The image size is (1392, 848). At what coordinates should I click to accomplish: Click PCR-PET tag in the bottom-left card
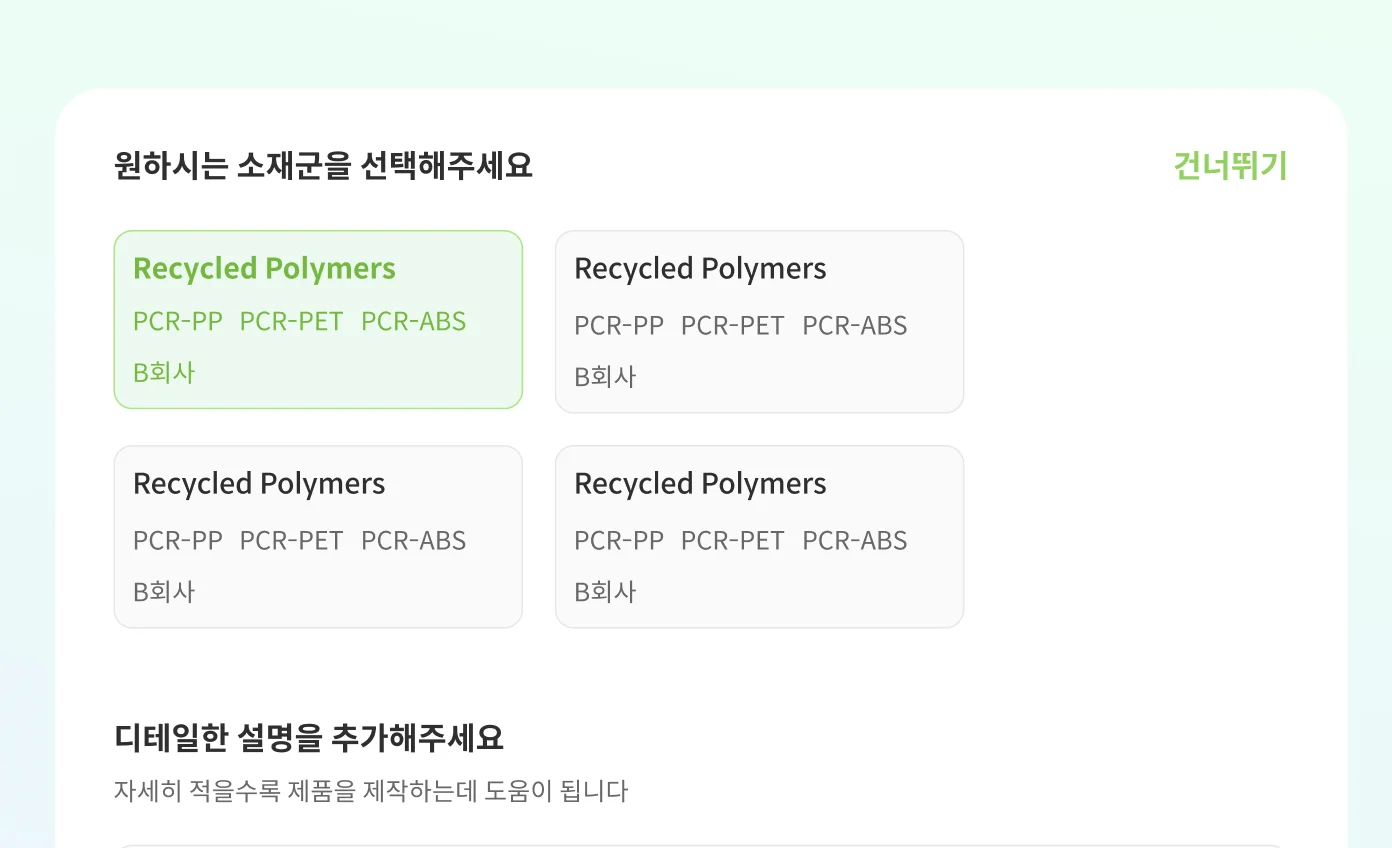[x=291, y=540]
